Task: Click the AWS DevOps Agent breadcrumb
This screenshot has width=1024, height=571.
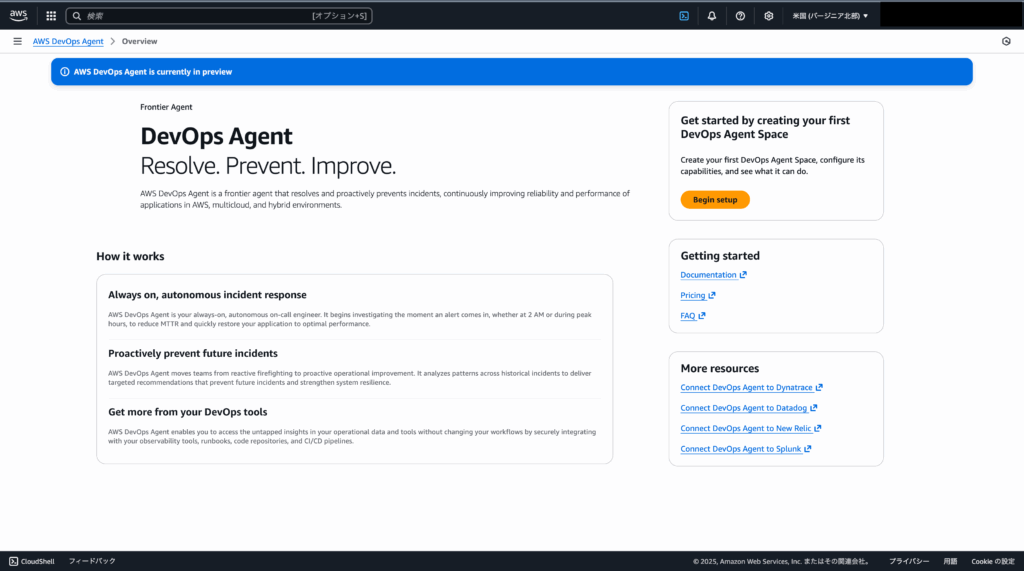Action: tap(68, 41)
